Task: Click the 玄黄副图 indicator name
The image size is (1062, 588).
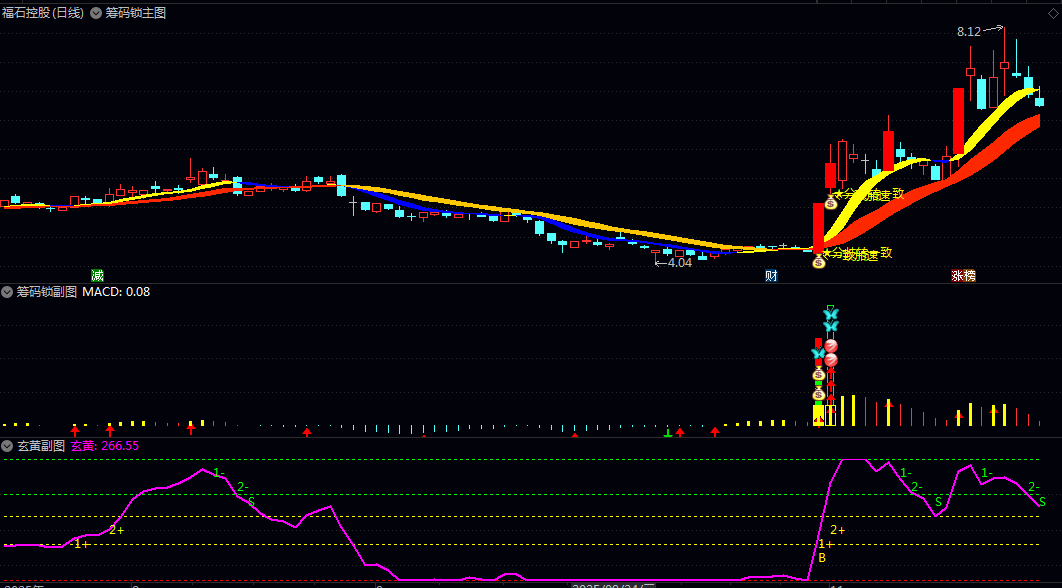Action: click(40, 446)
